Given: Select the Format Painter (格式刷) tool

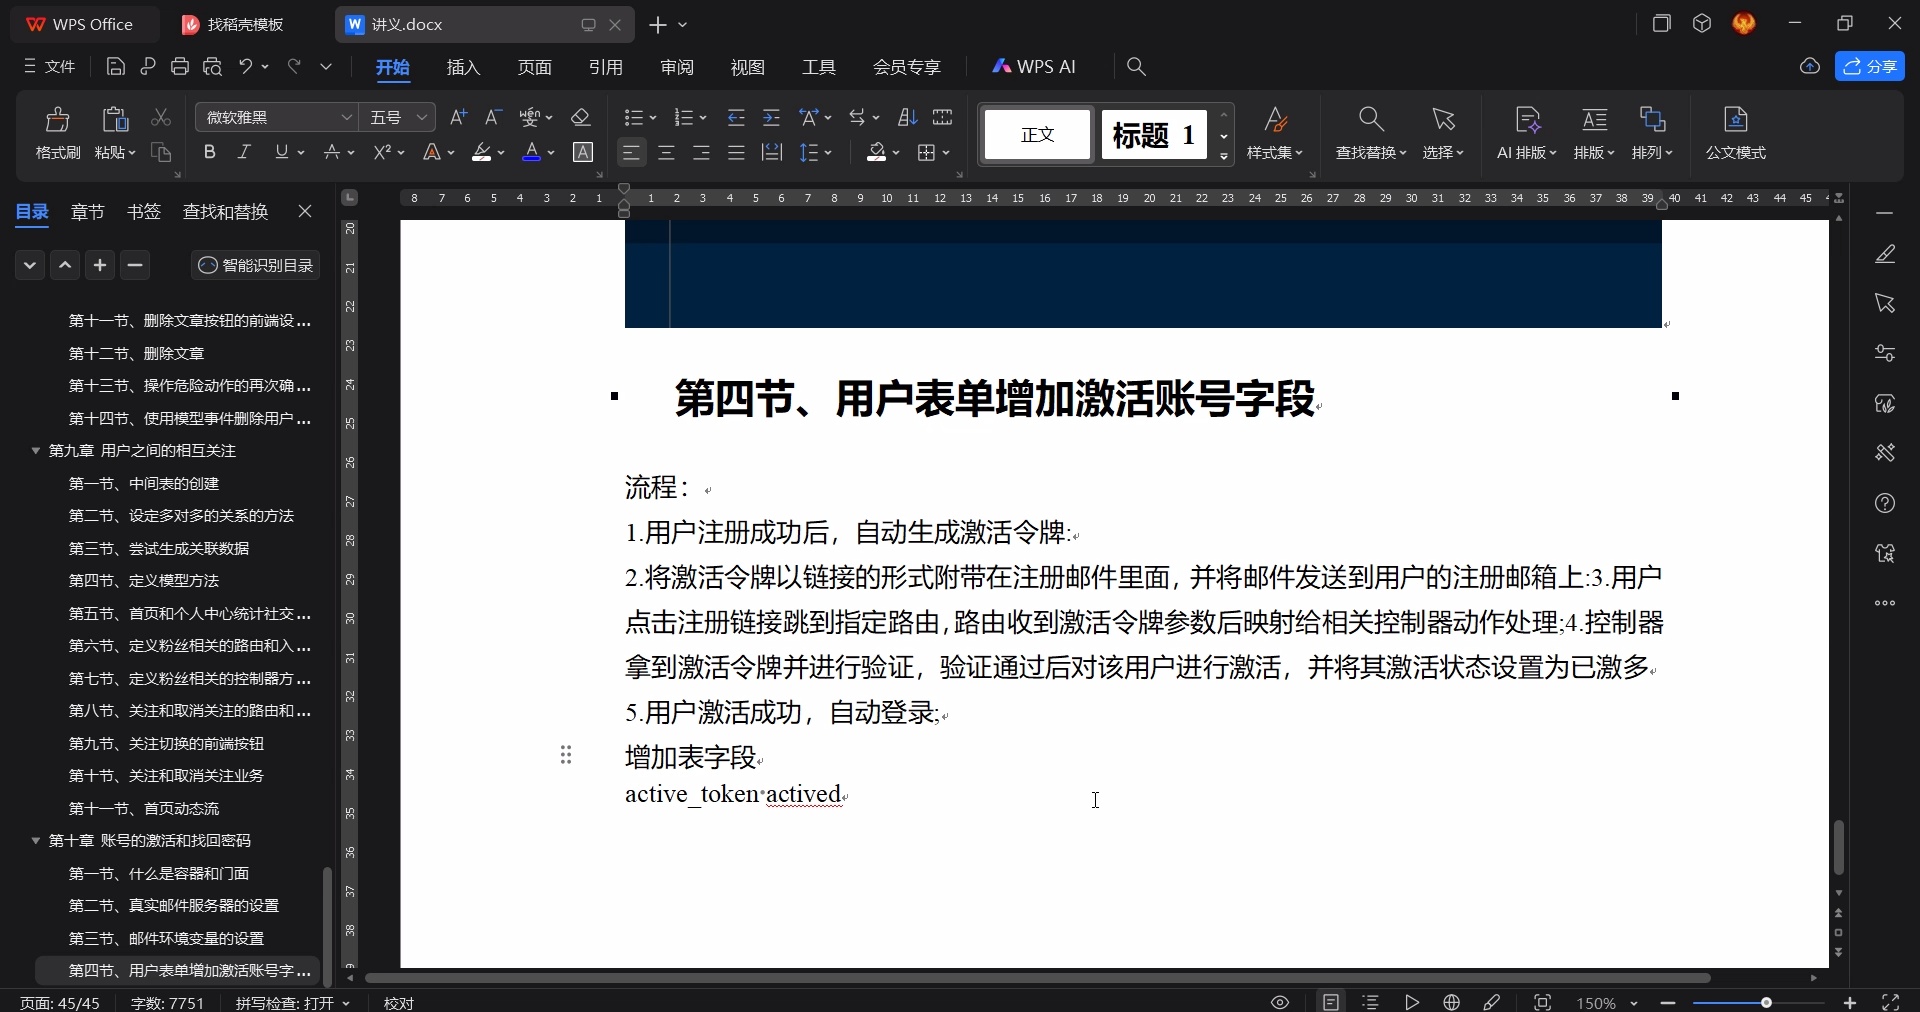Looking at the screenshot, I should coord(57,135).
